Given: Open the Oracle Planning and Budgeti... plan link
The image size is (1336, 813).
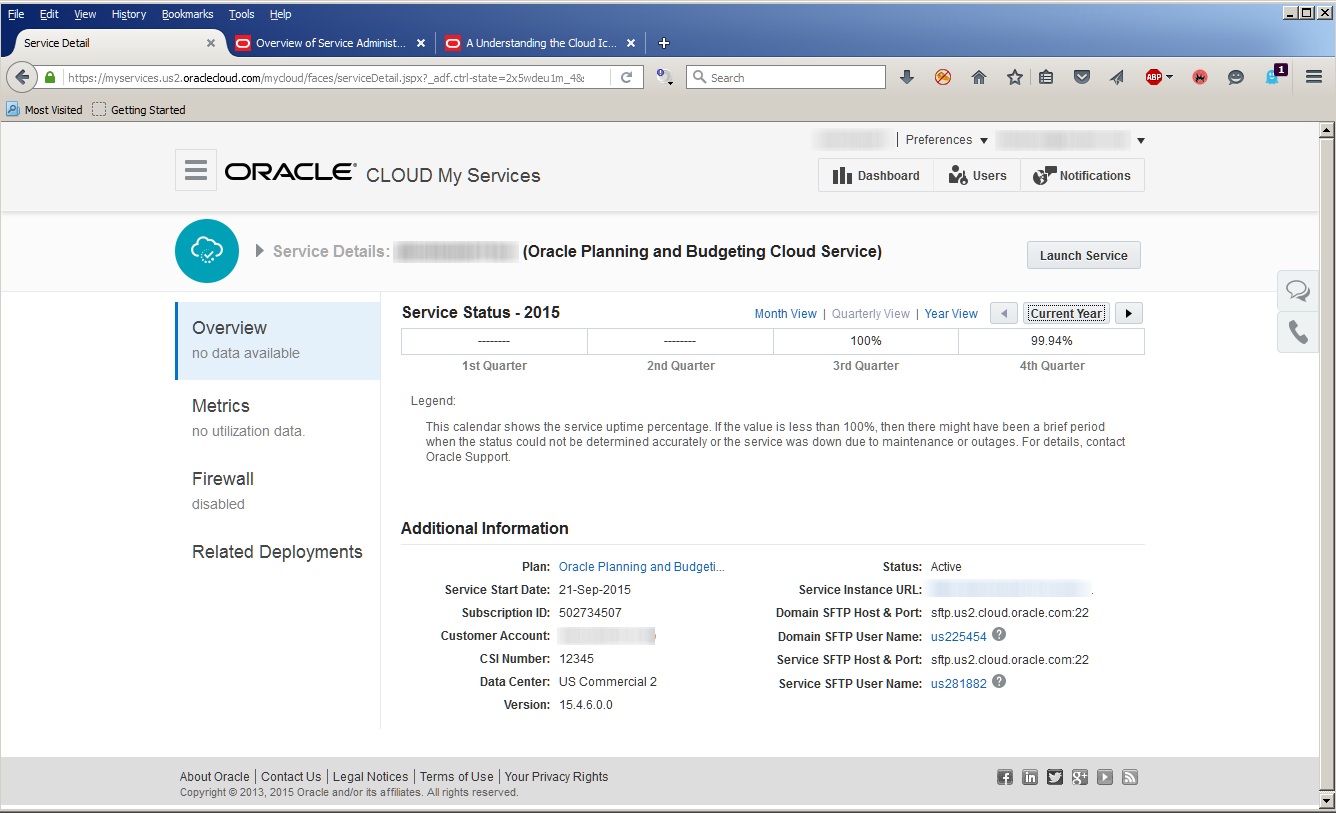Looking at the screenshot, I should 642,567.
